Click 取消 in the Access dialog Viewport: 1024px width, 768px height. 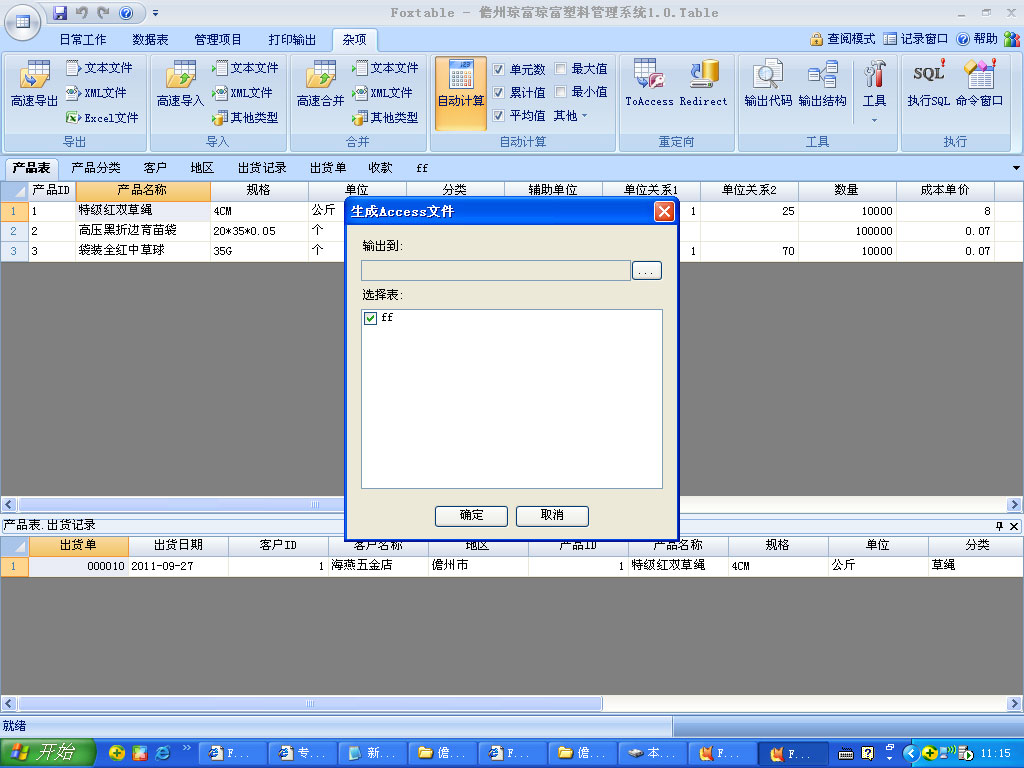552,516
